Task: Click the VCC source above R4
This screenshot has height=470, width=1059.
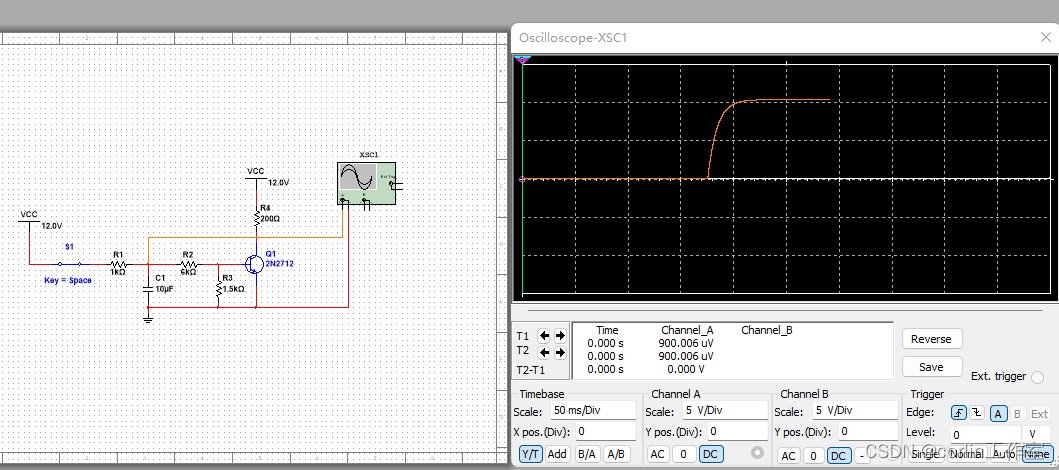Action: pos(256,177)
